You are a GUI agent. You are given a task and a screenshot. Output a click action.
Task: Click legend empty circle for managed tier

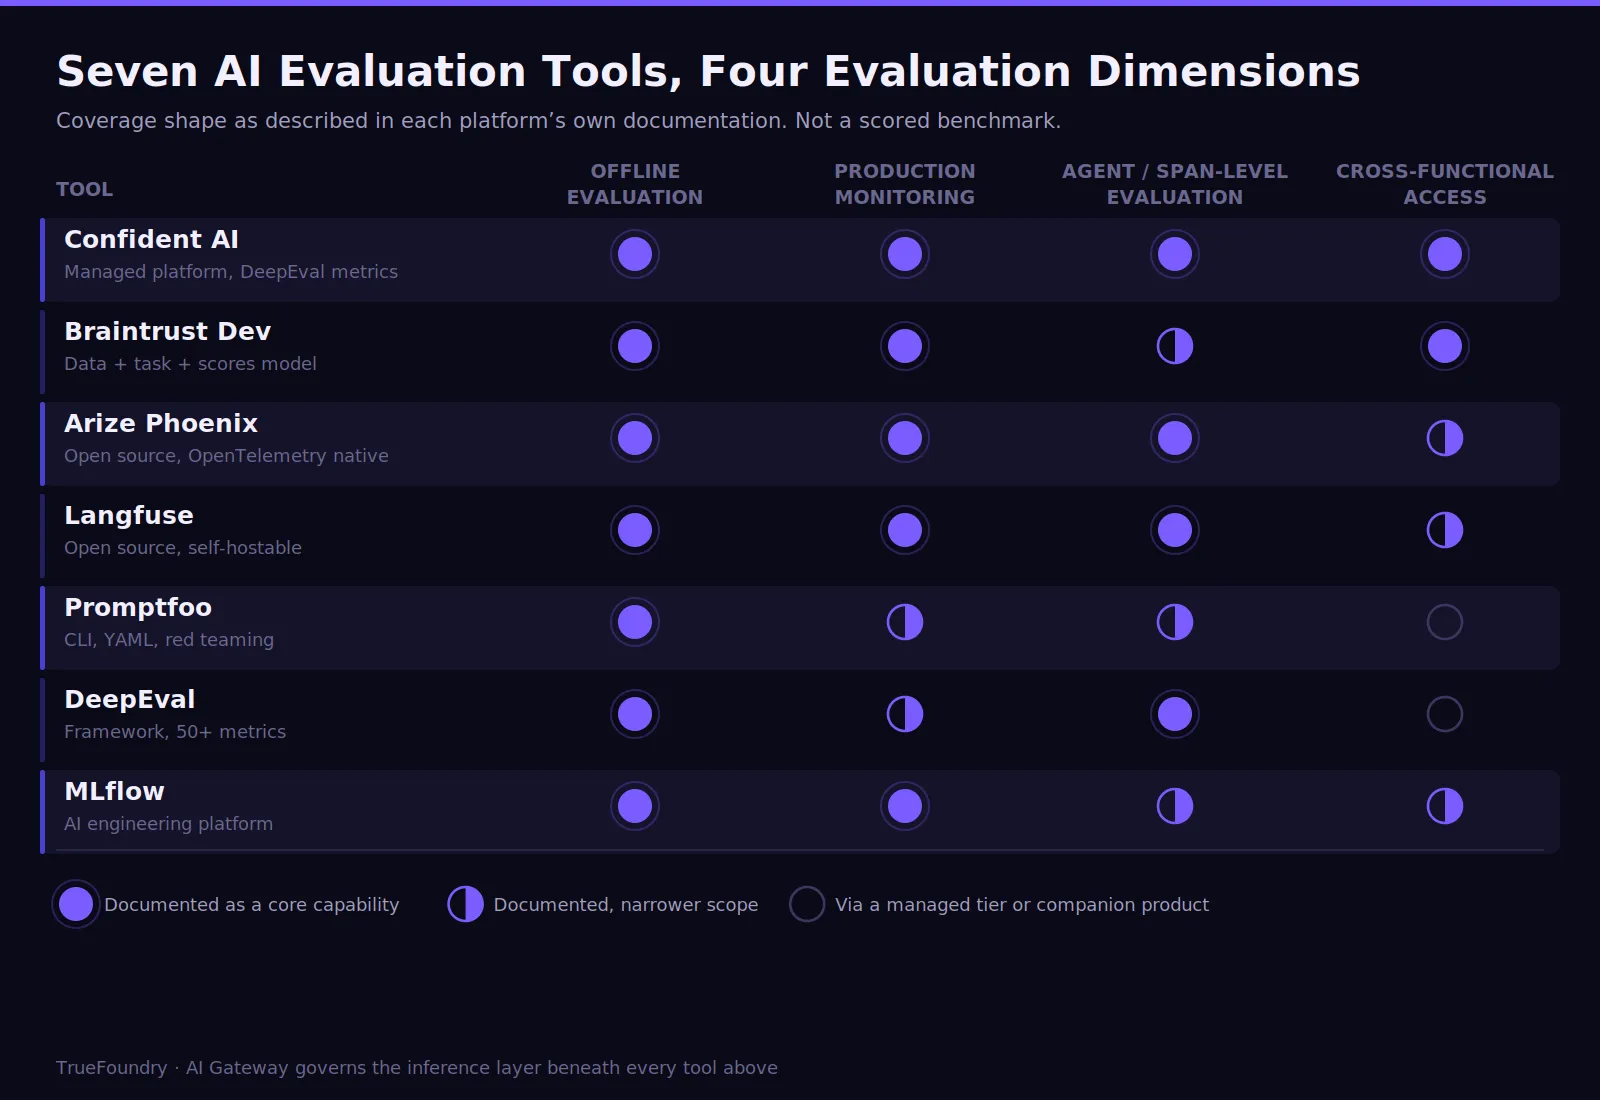[x=807, y=904]
